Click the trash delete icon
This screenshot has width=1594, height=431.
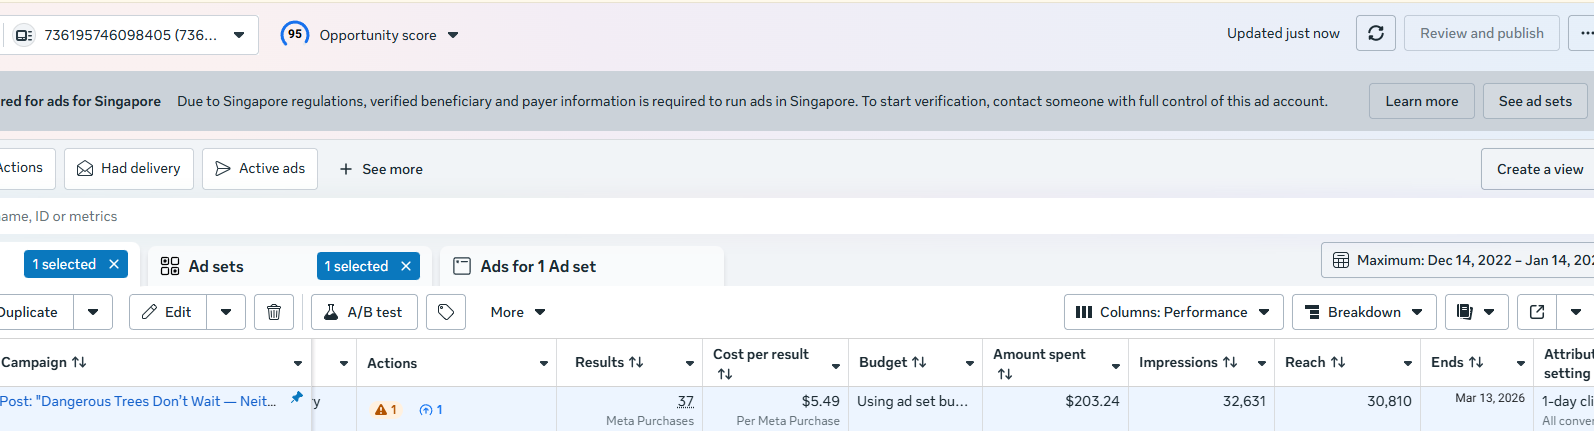coord(274,312)
